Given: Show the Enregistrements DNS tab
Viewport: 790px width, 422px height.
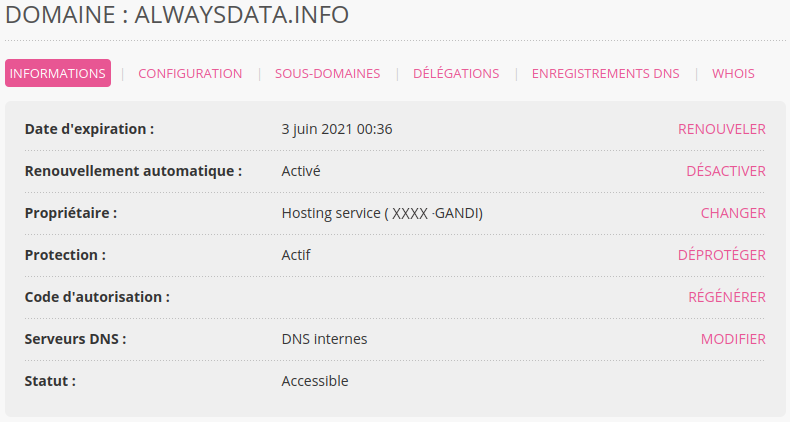Looking at the screenshot, I should (x=606, y=74).
